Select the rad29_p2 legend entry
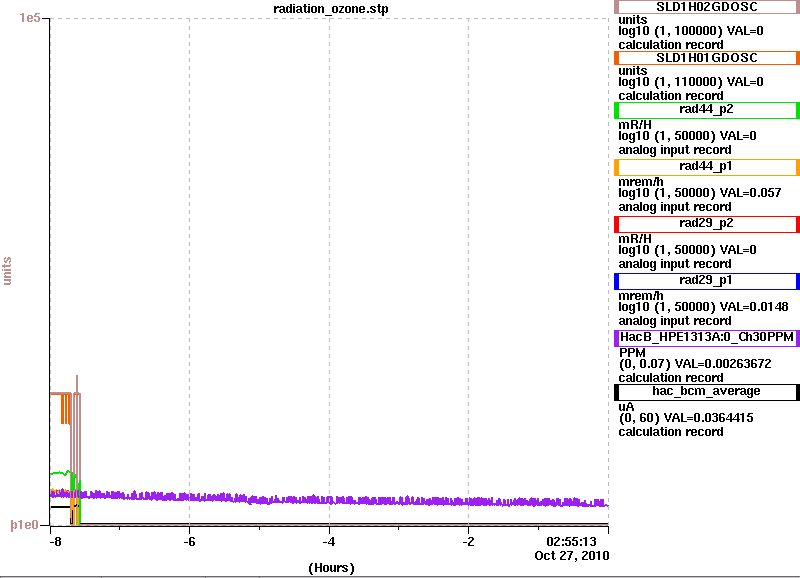 (707, 224)
